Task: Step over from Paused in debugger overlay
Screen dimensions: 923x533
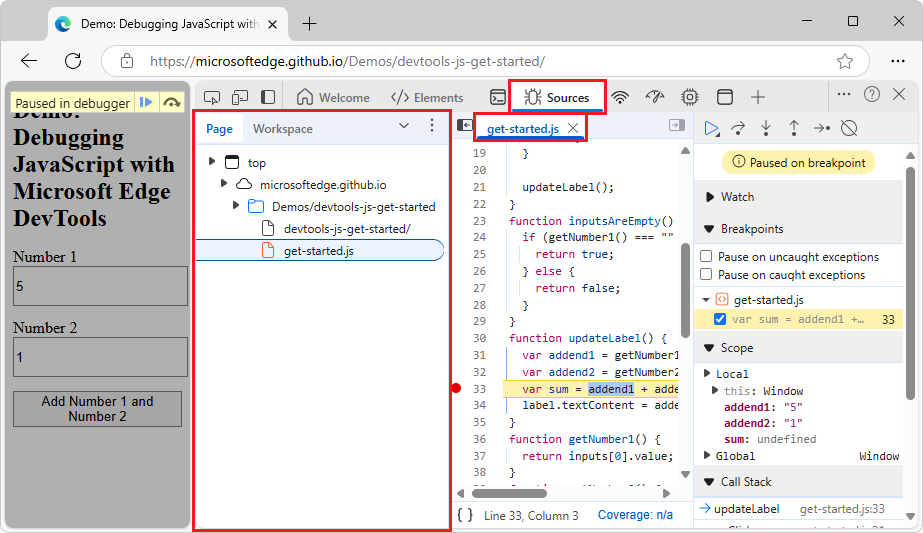Action: 171,102
